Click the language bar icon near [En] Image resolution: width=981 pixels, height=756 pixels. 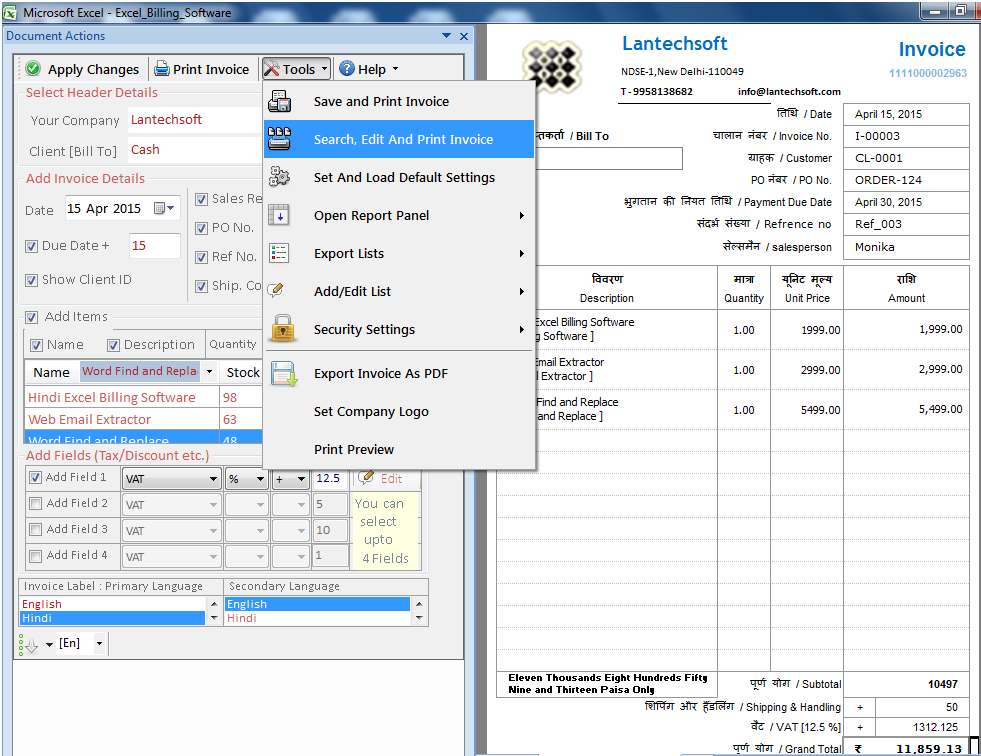(29, 645)
